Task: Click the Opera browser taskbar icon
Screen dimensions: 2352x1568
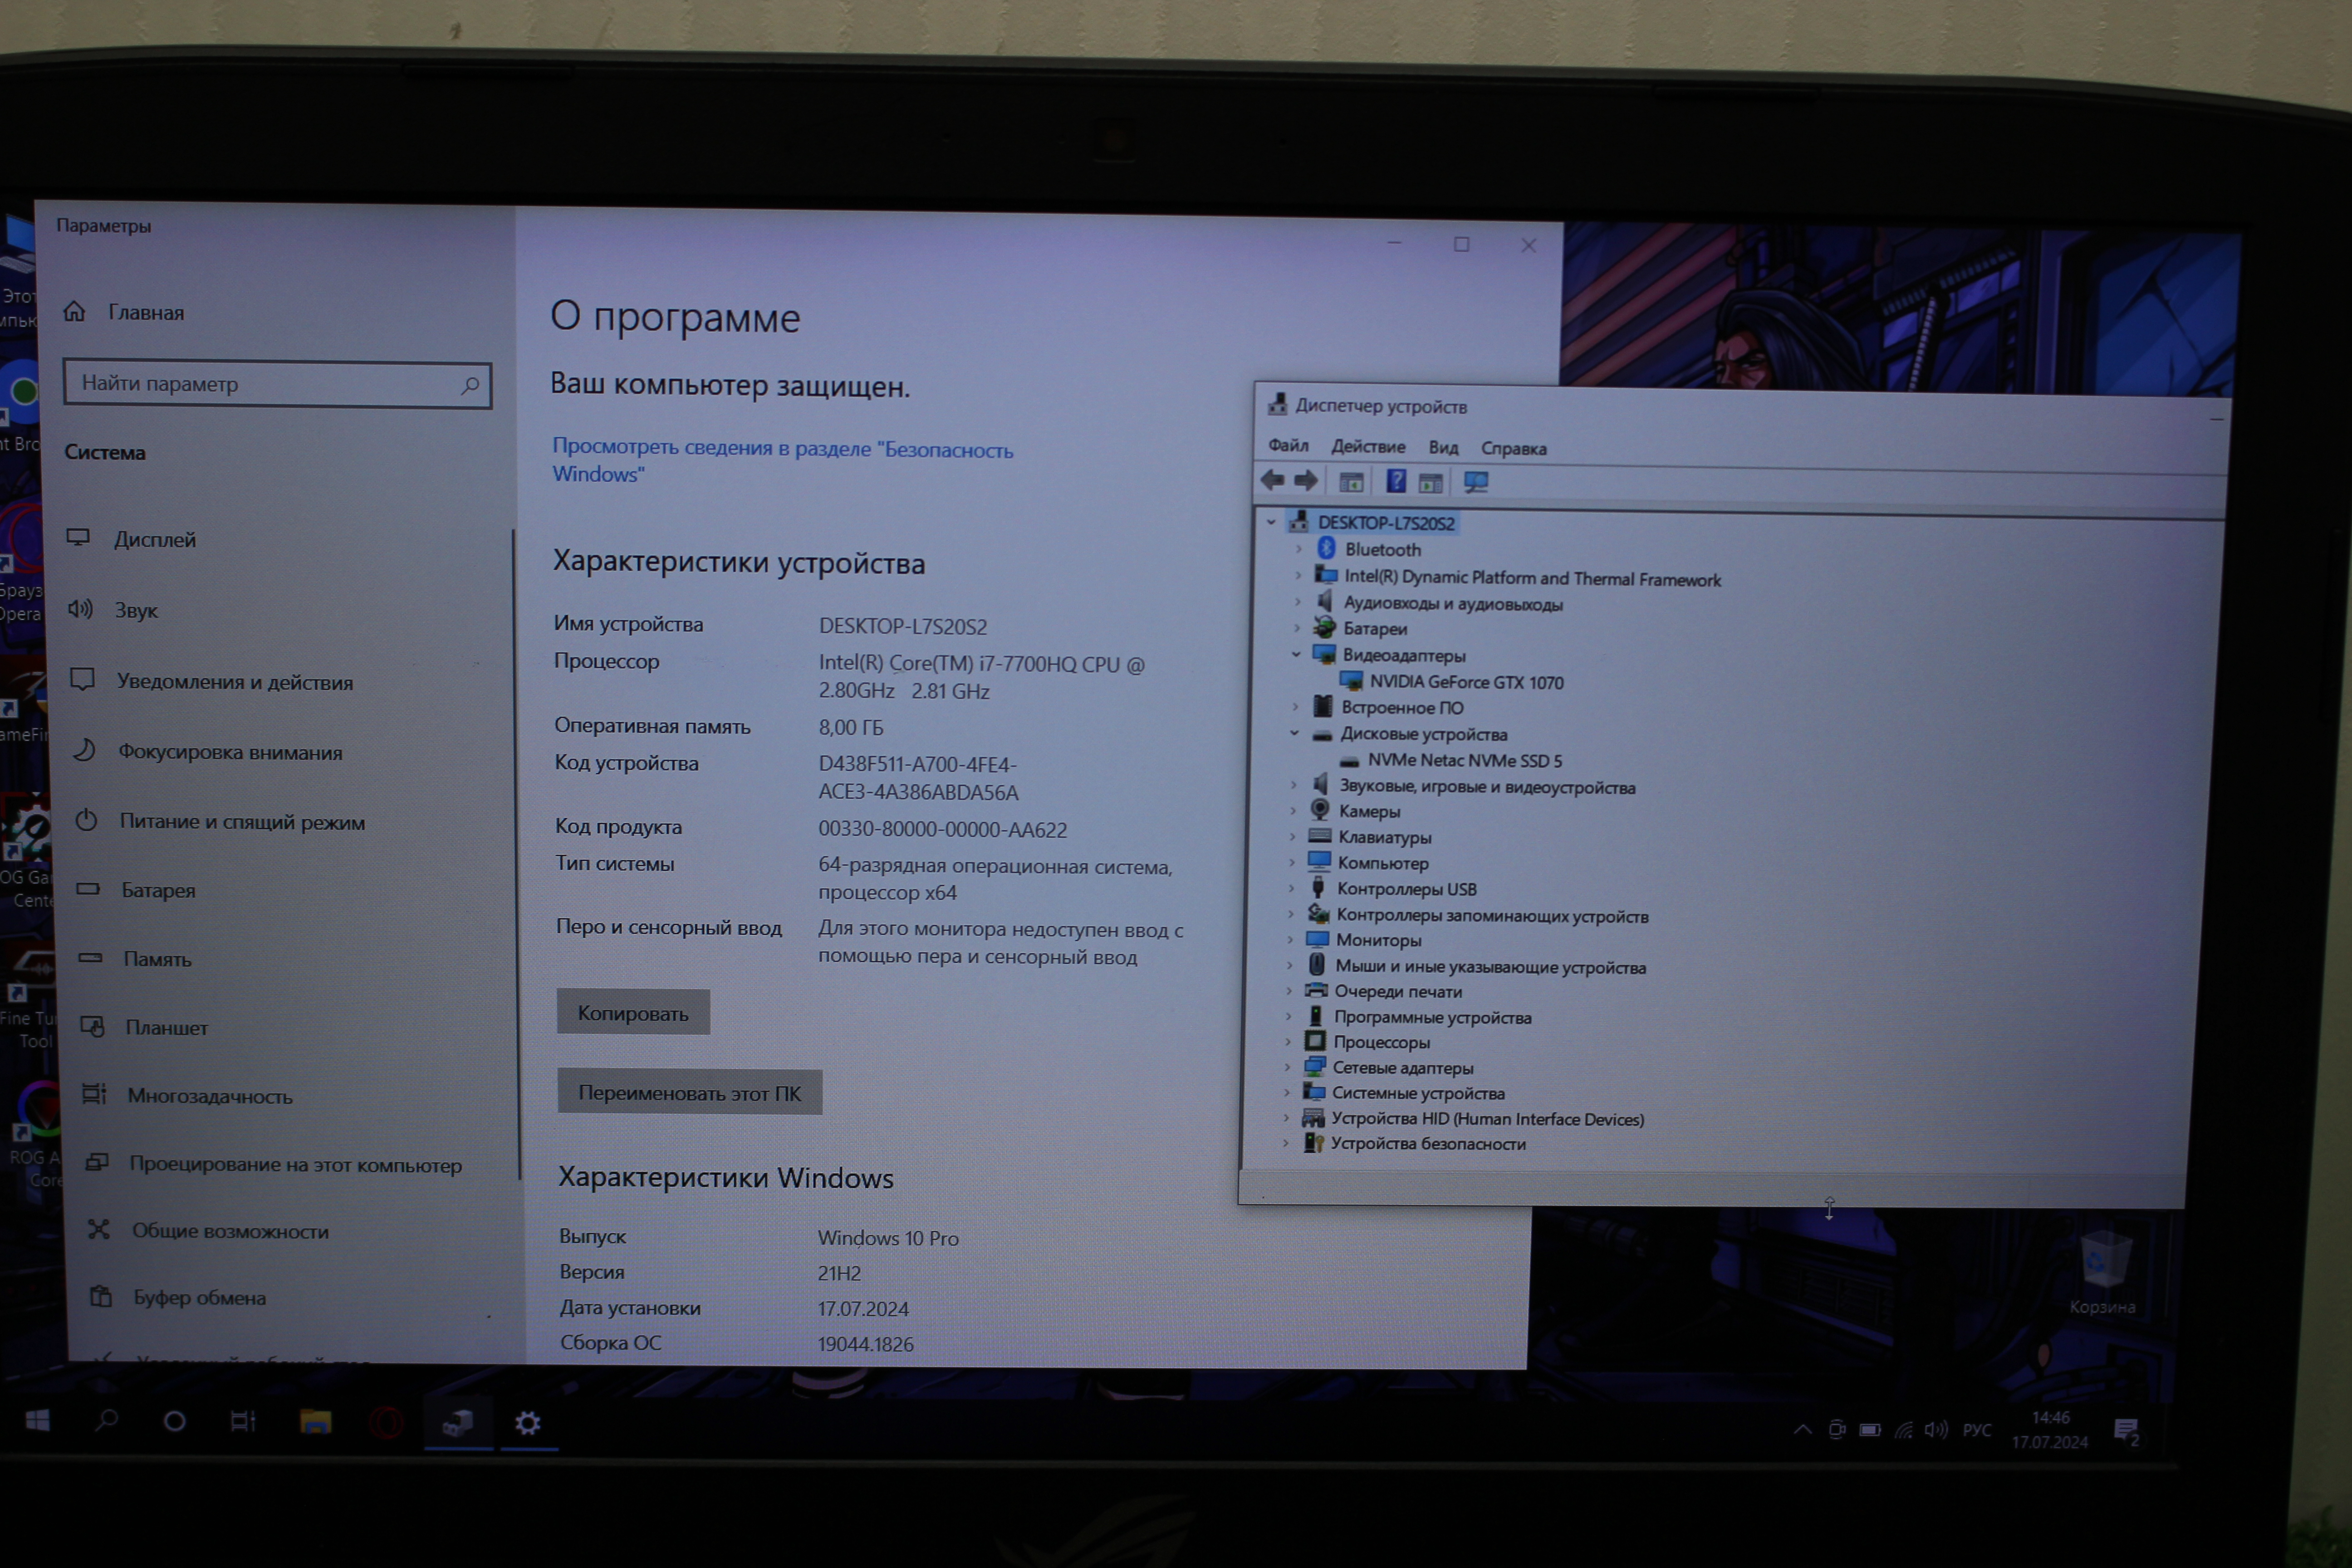Action: [386, 1422]
